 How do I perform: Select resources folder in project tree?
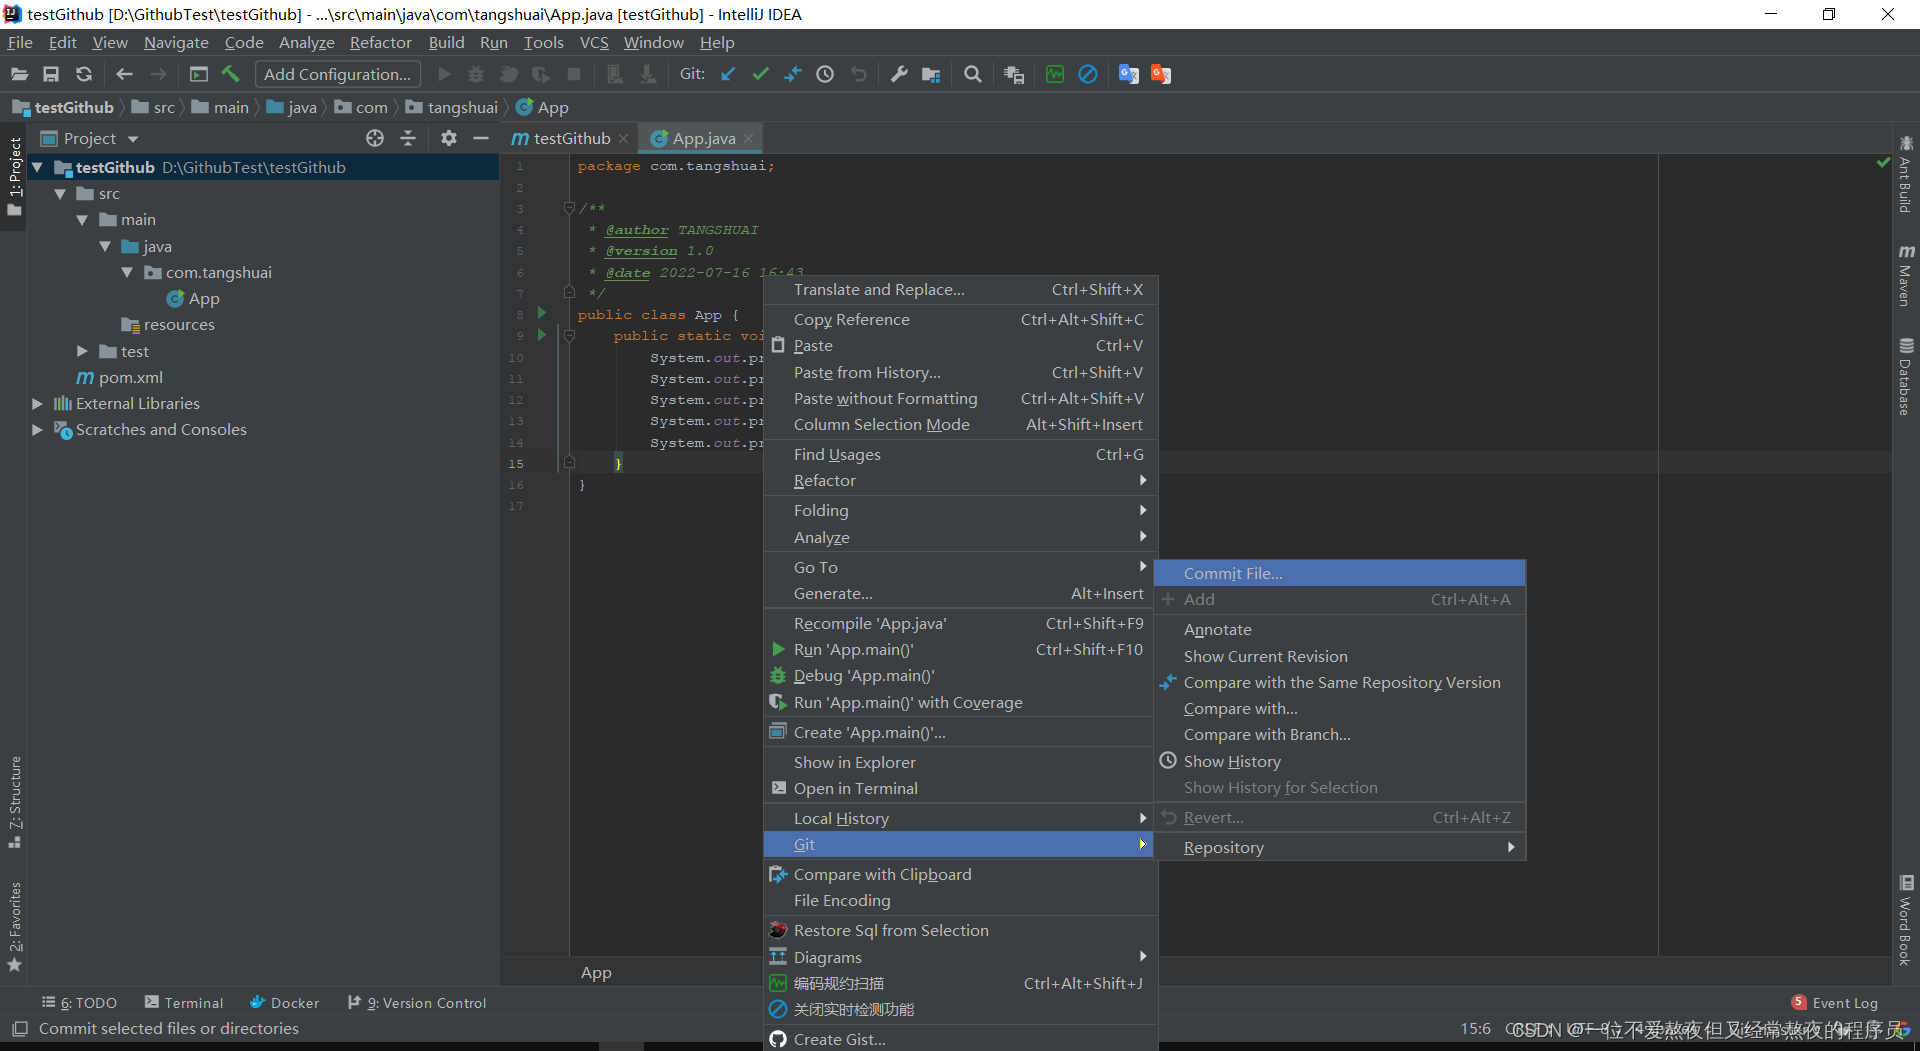(x=167, y=324)
